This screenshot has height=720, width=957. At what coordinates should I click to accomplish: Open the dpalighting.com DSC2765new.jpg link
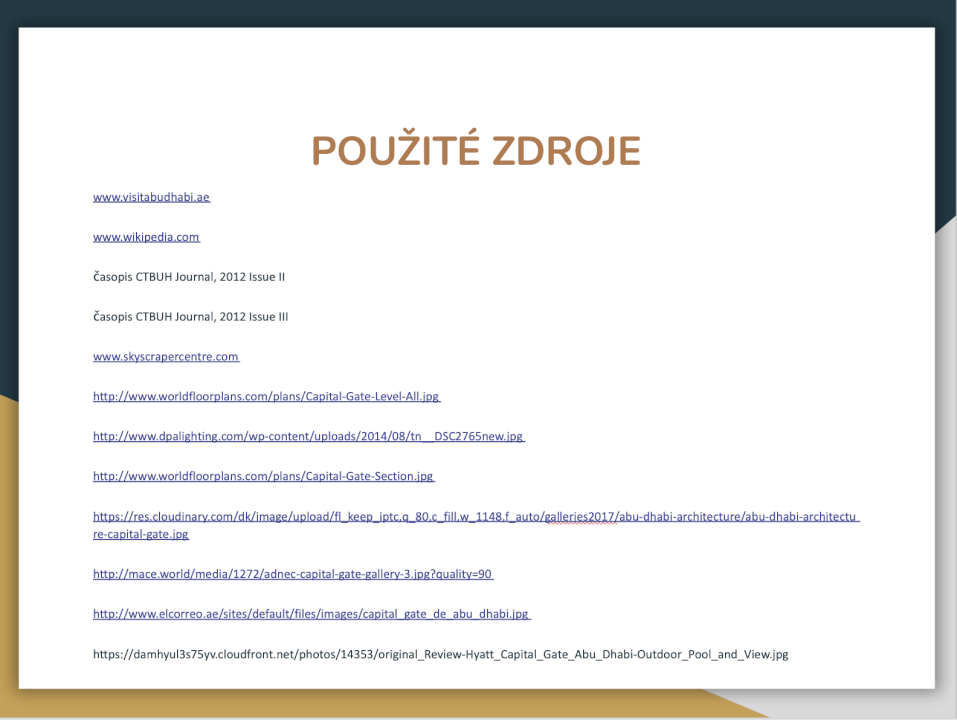[308, 436]
